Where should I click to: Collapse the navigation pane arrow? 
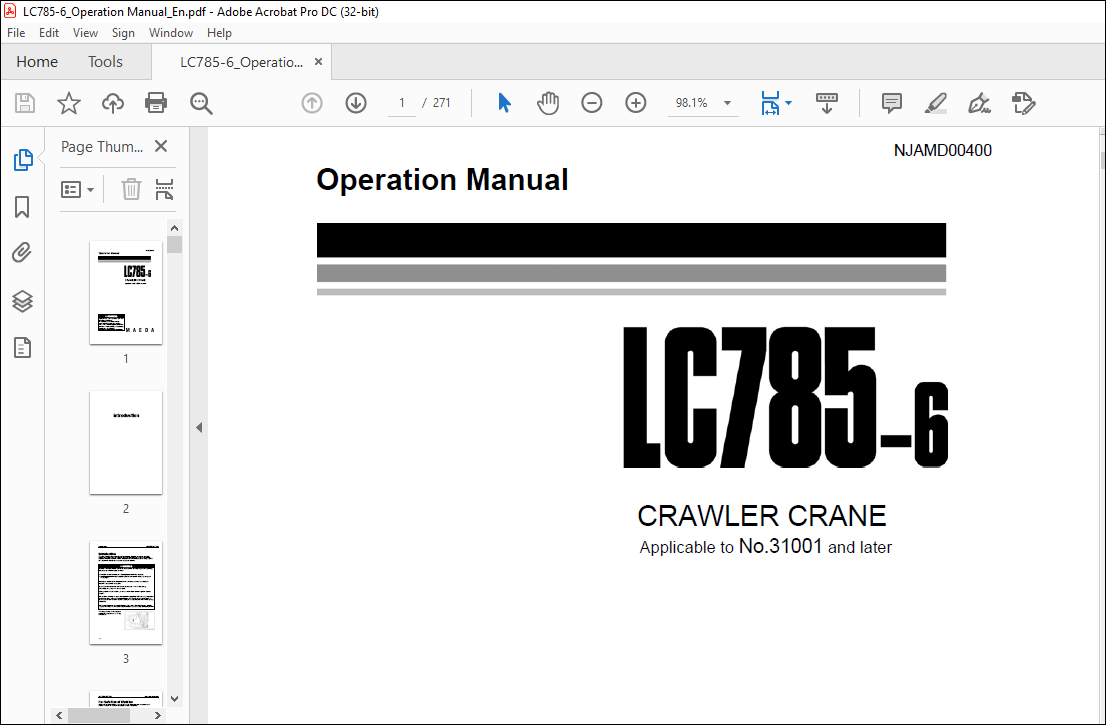(x=199, y=427)
